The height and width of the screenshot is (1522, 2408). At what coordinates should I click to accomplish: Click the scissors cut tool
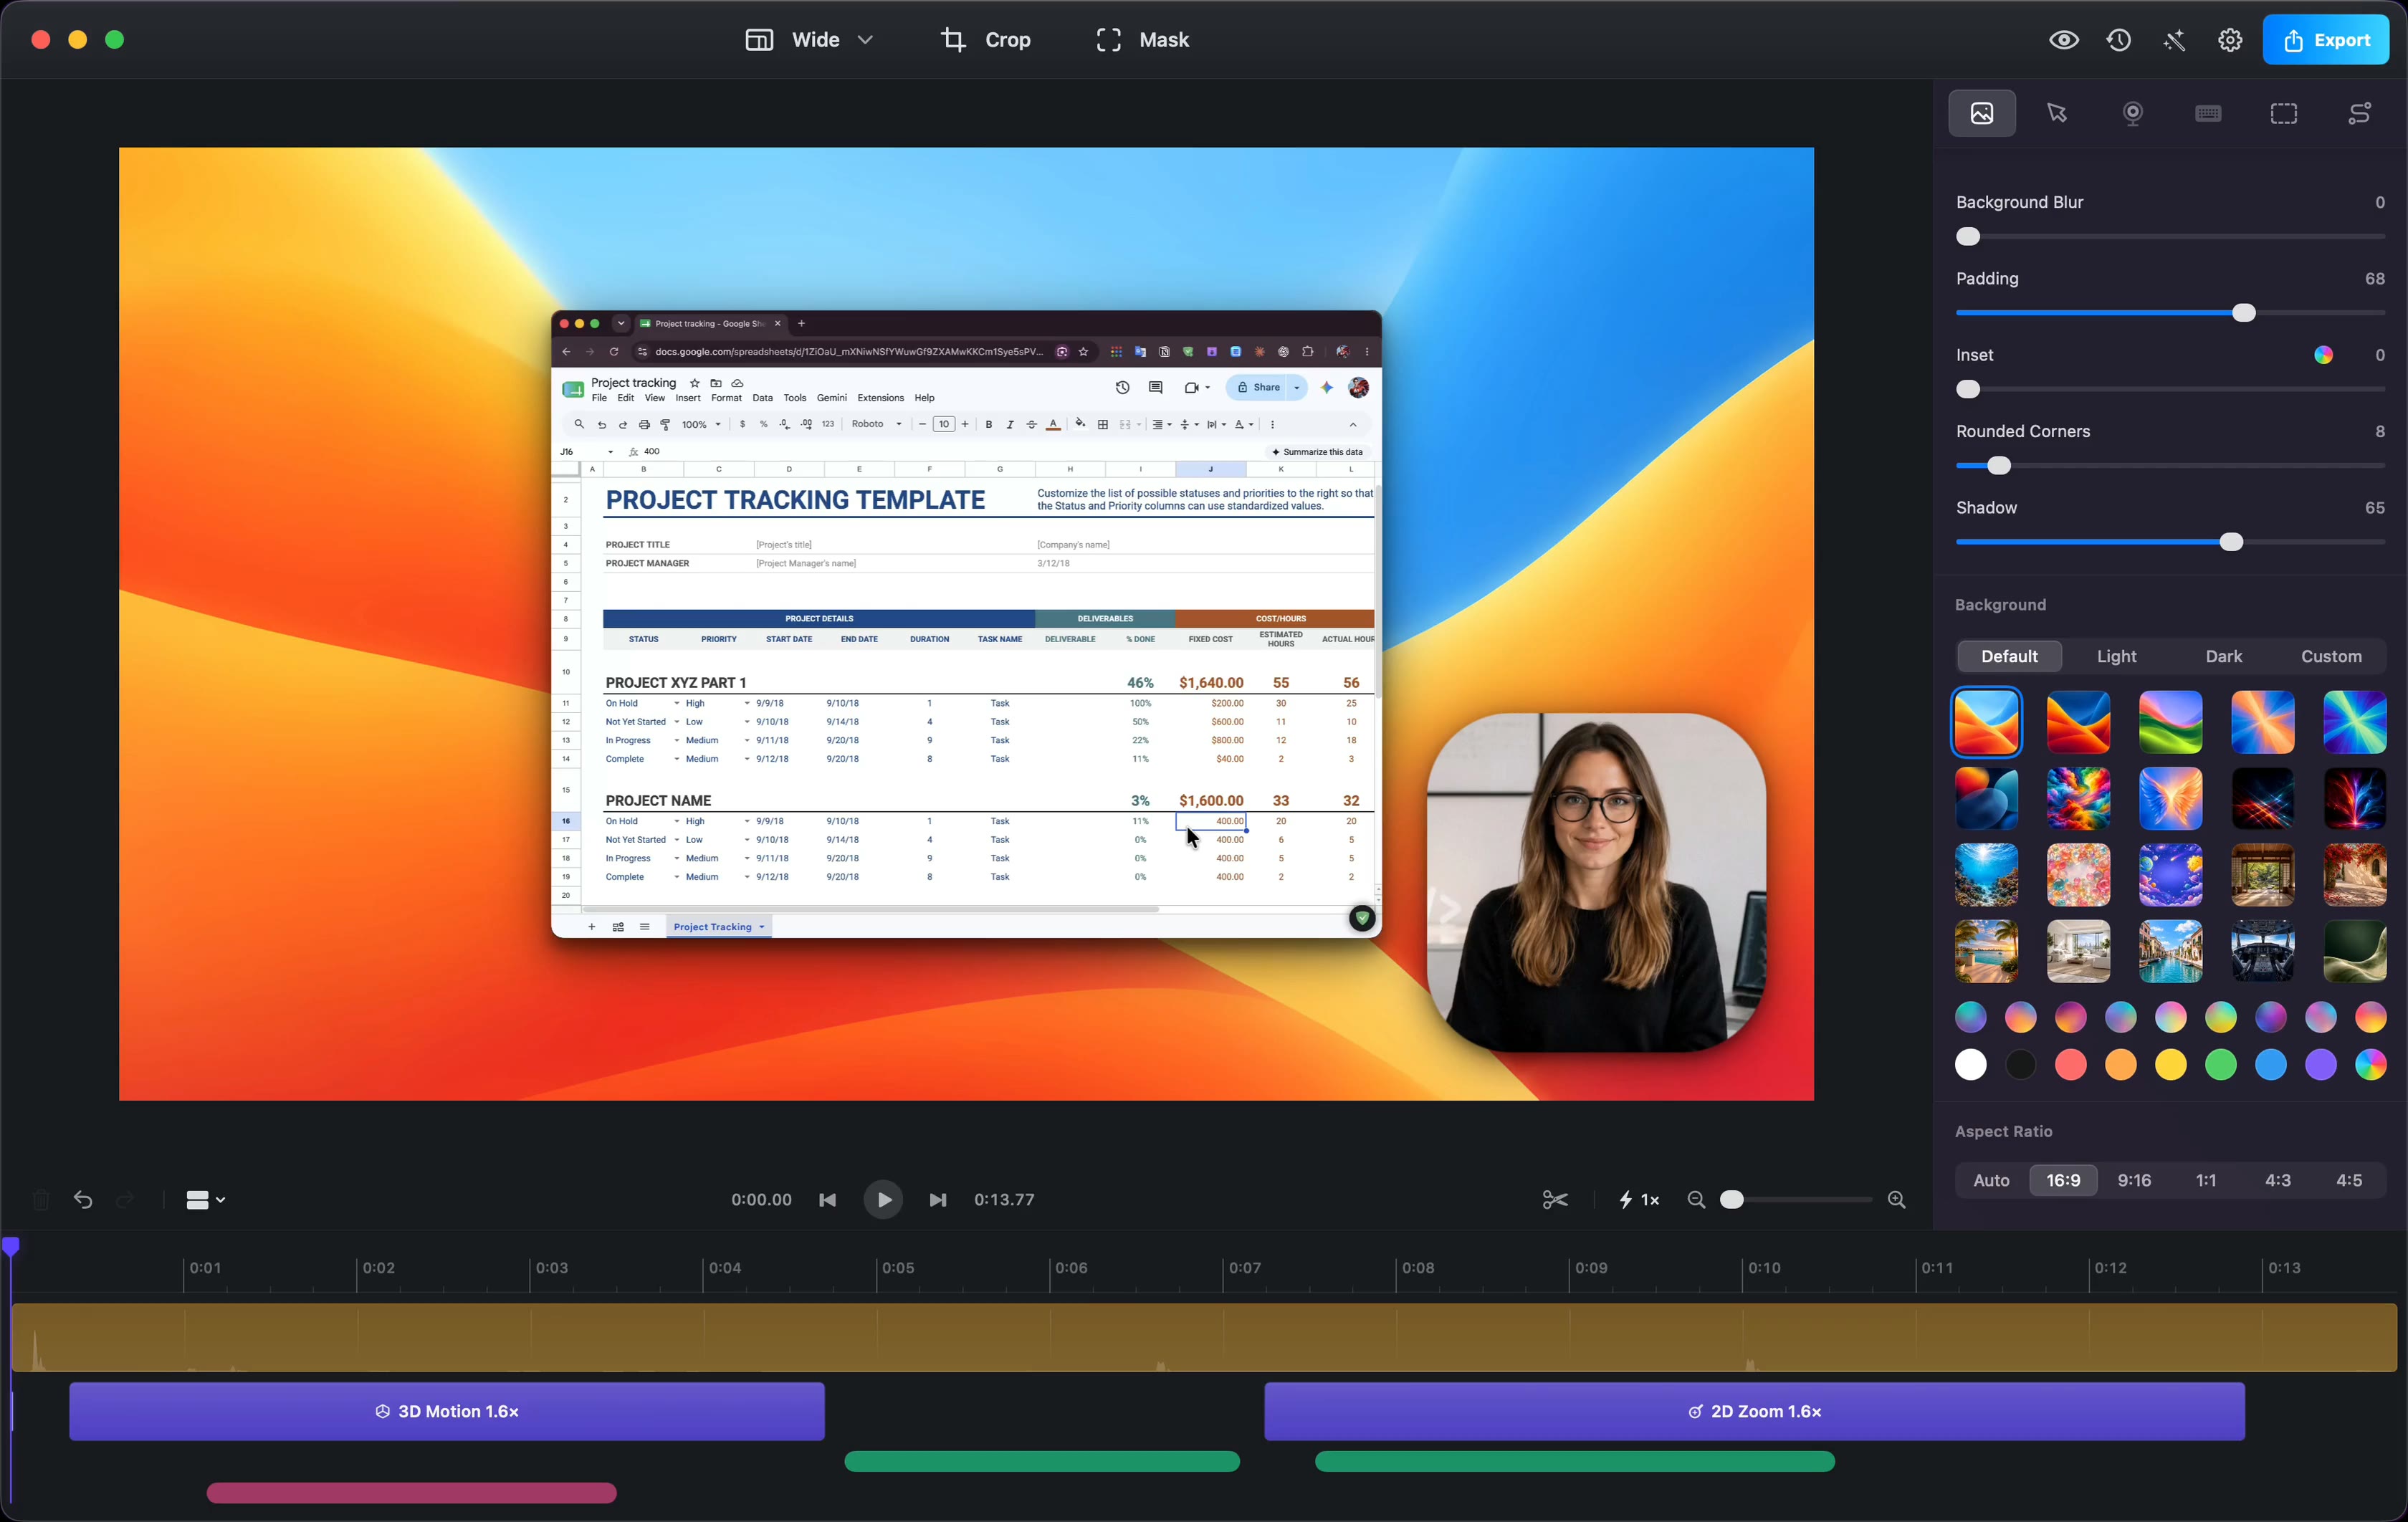[x=1555, y=1199]
